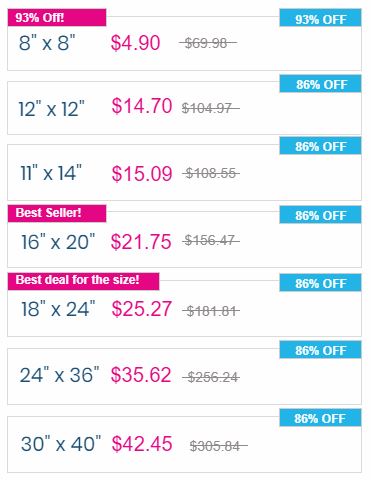Click the blue 93% OFF badge
The width and height of the screenshot is (371, 480).
click(320, 18)
